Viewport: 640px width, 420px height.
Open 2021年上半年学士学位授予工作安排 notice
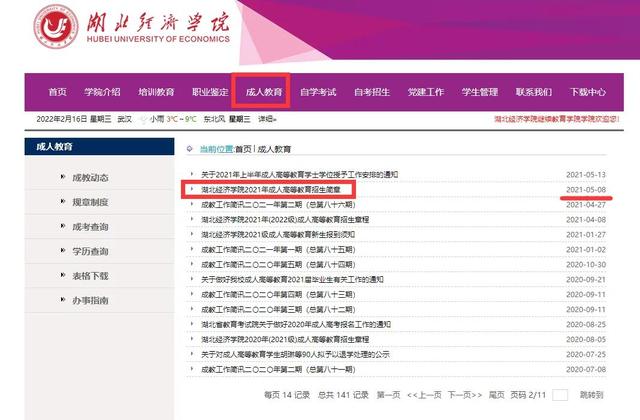pyautogui.click(x=299, y=175)
